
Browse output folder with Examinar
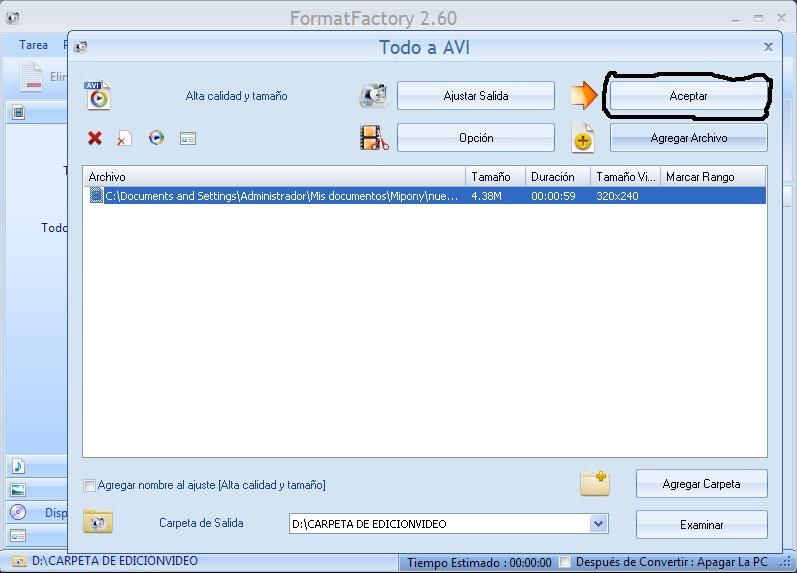pos(701,525)
